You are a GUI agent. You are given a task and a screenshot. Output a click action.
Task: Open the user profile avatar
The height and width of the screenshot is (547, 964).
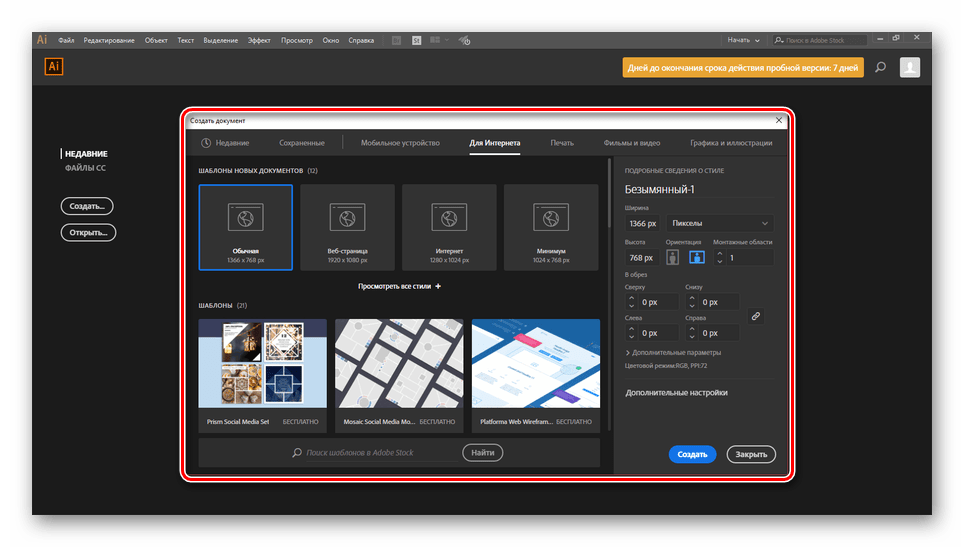coord(909,67)
